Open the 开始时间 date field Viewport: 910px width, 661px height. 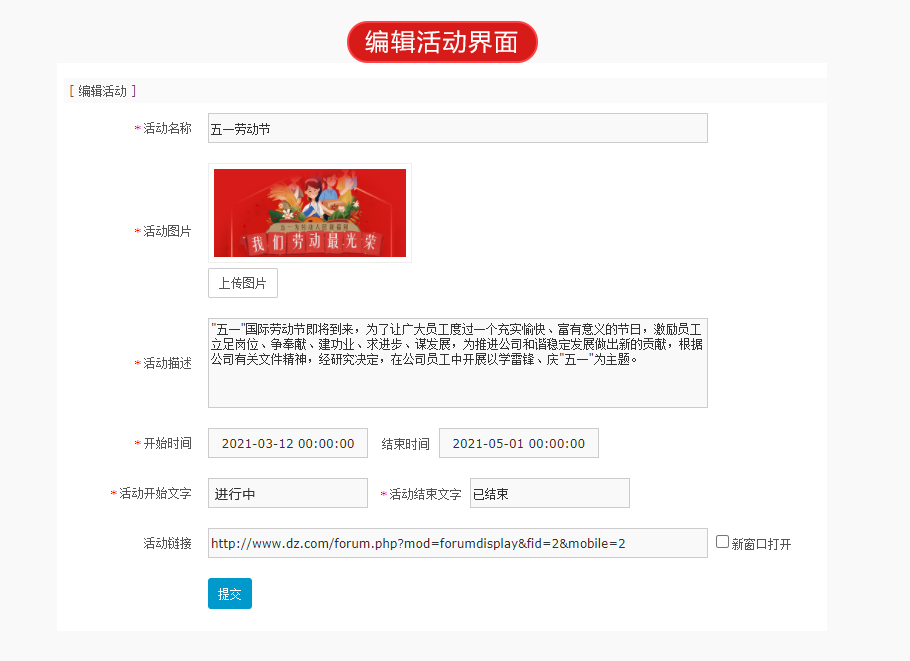(x=288, y=443)
